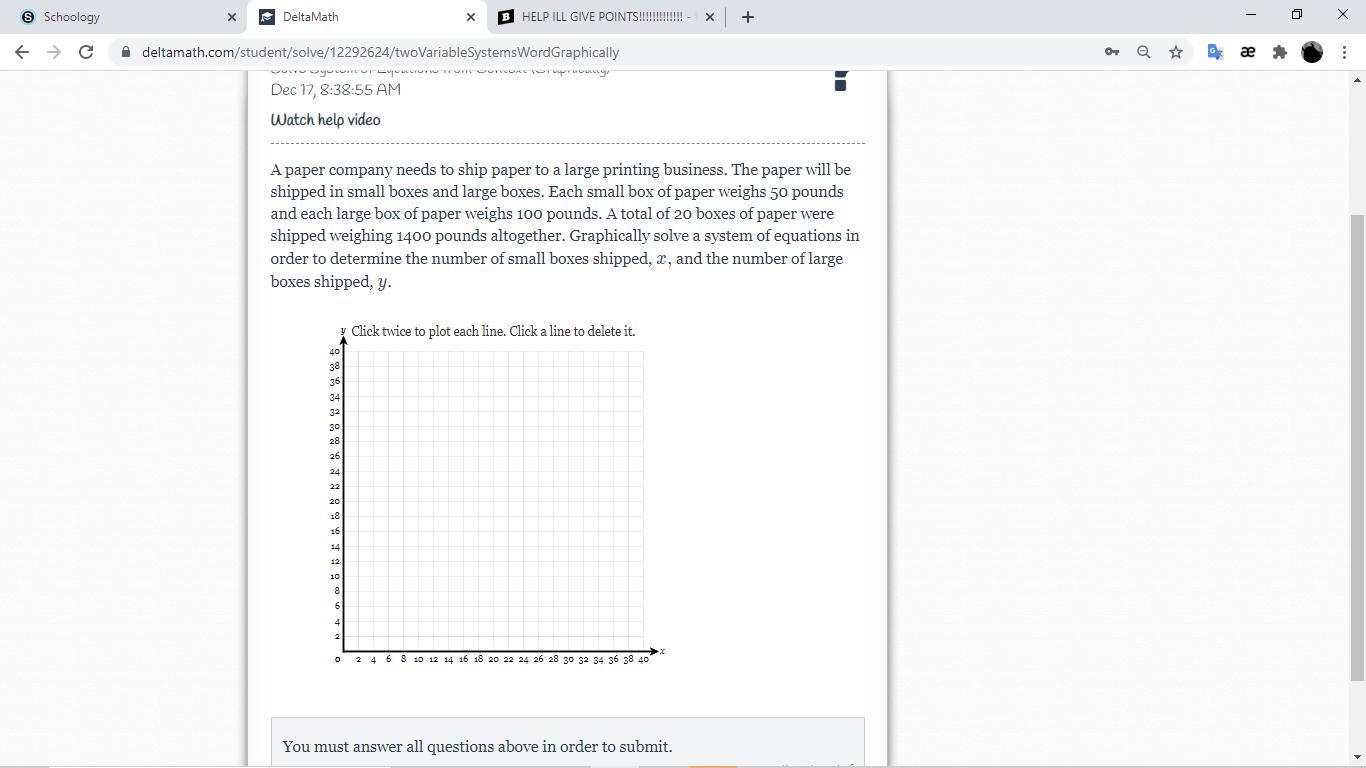
Task: Restore down the Chrome window
Action: 1297,15
